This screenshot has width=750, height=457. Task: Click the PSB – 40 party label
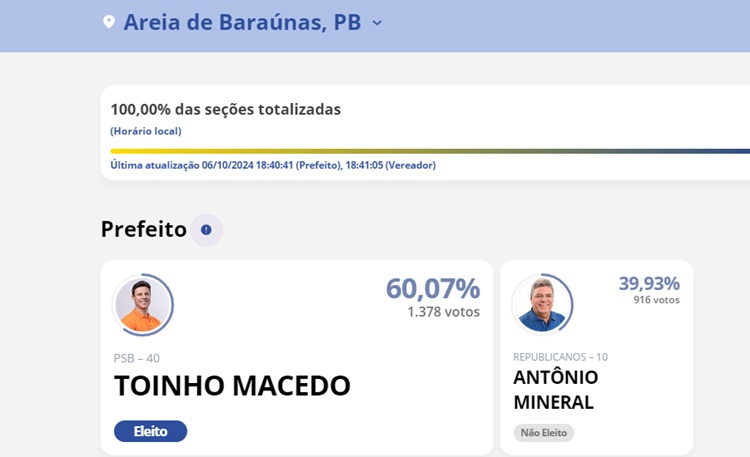[137, 358]
